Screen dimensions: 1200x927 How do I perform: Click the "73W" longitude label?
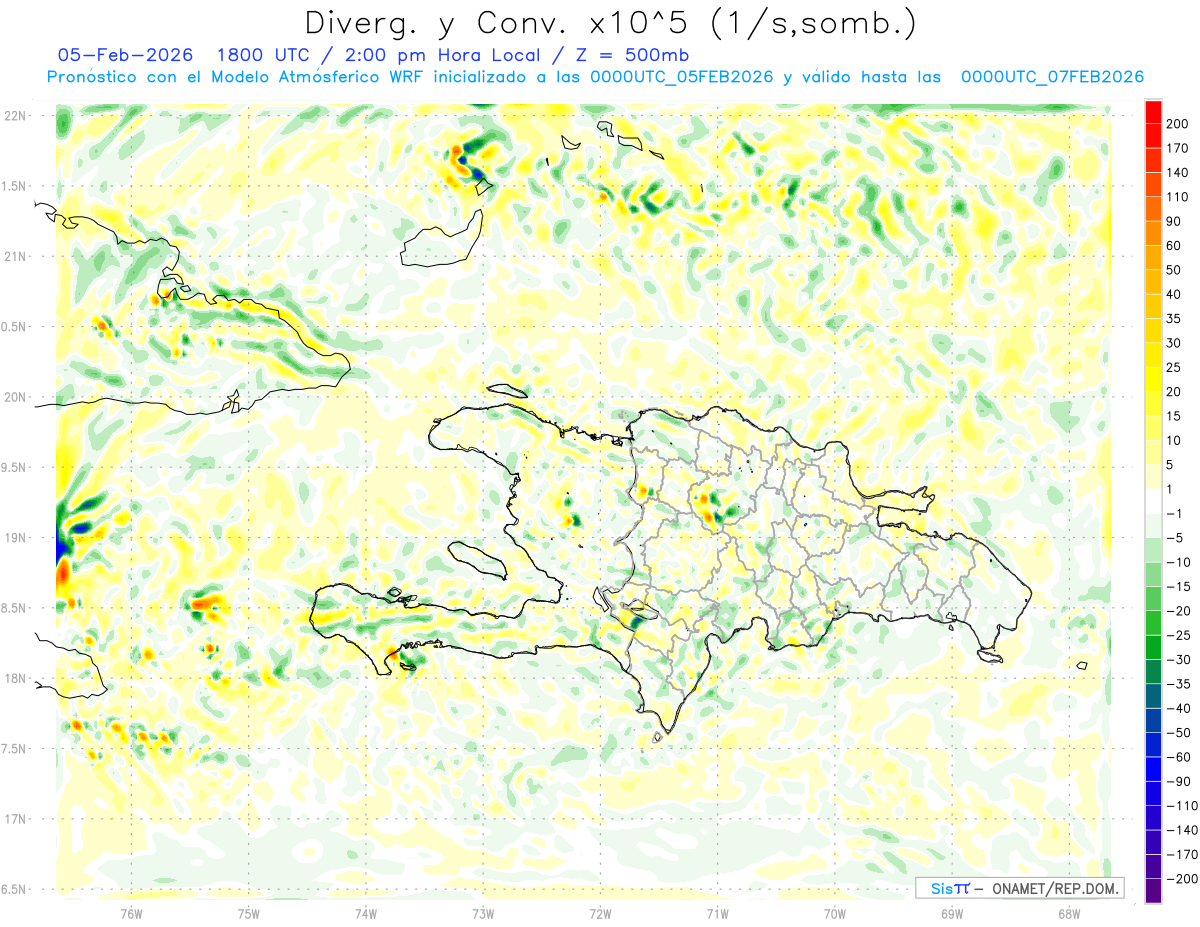[483, 912]
